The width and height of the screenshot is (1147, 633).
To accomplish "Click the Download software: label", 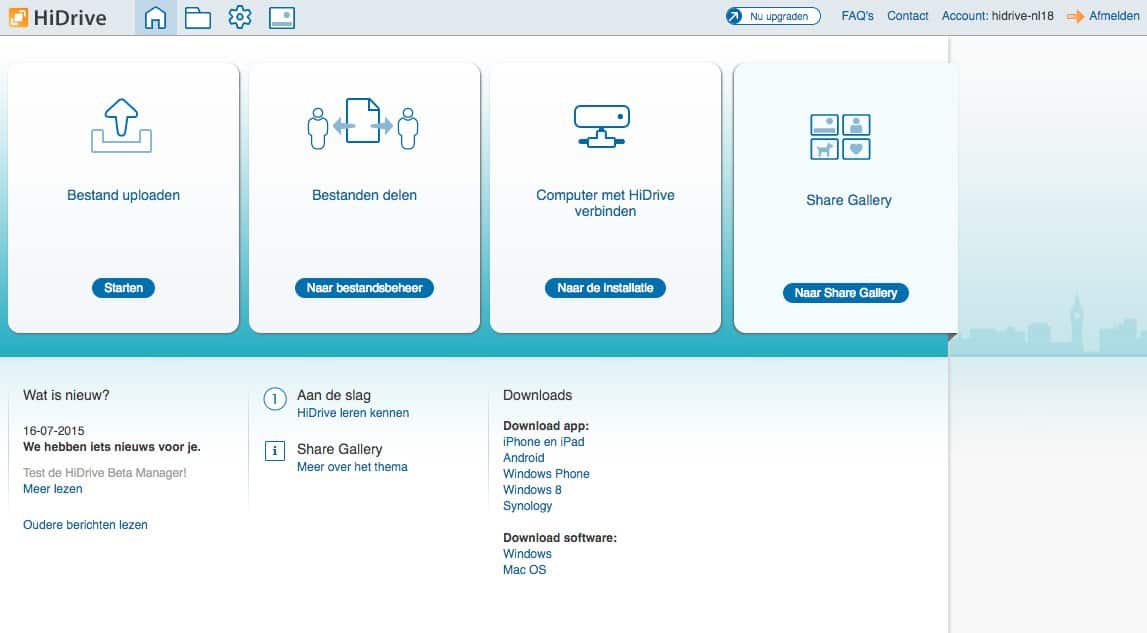I will 560,538.
